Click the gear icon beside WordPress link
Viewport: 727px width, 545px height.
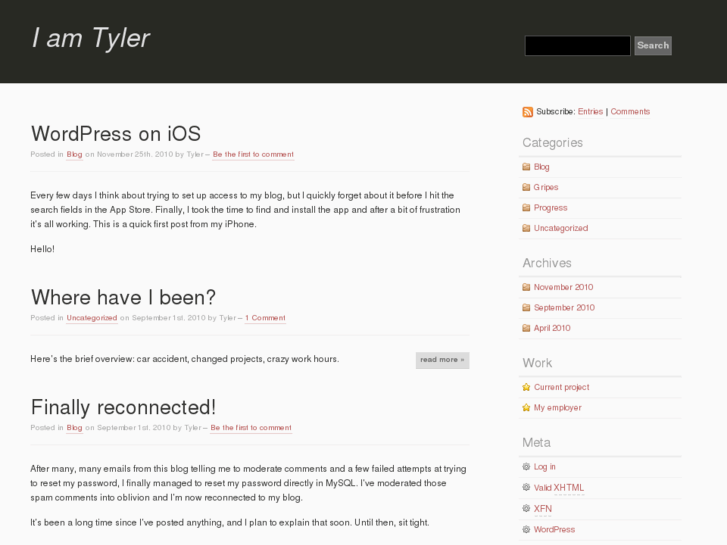click(526, 529)
